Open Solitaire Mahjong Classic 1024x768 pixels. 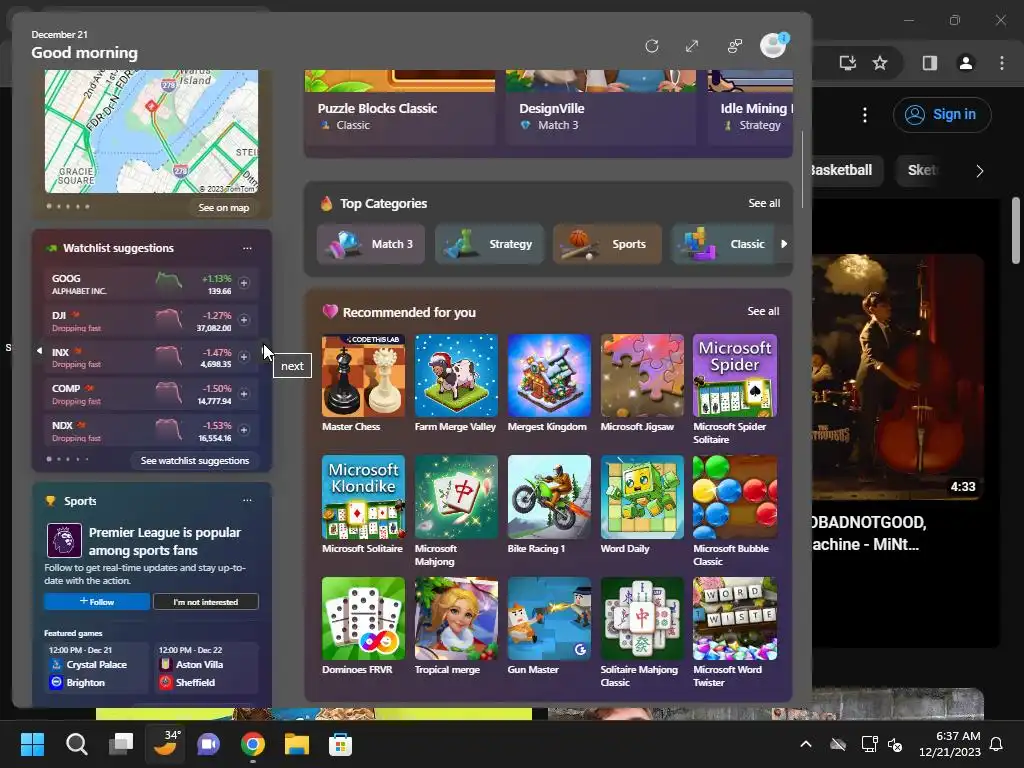642,632
